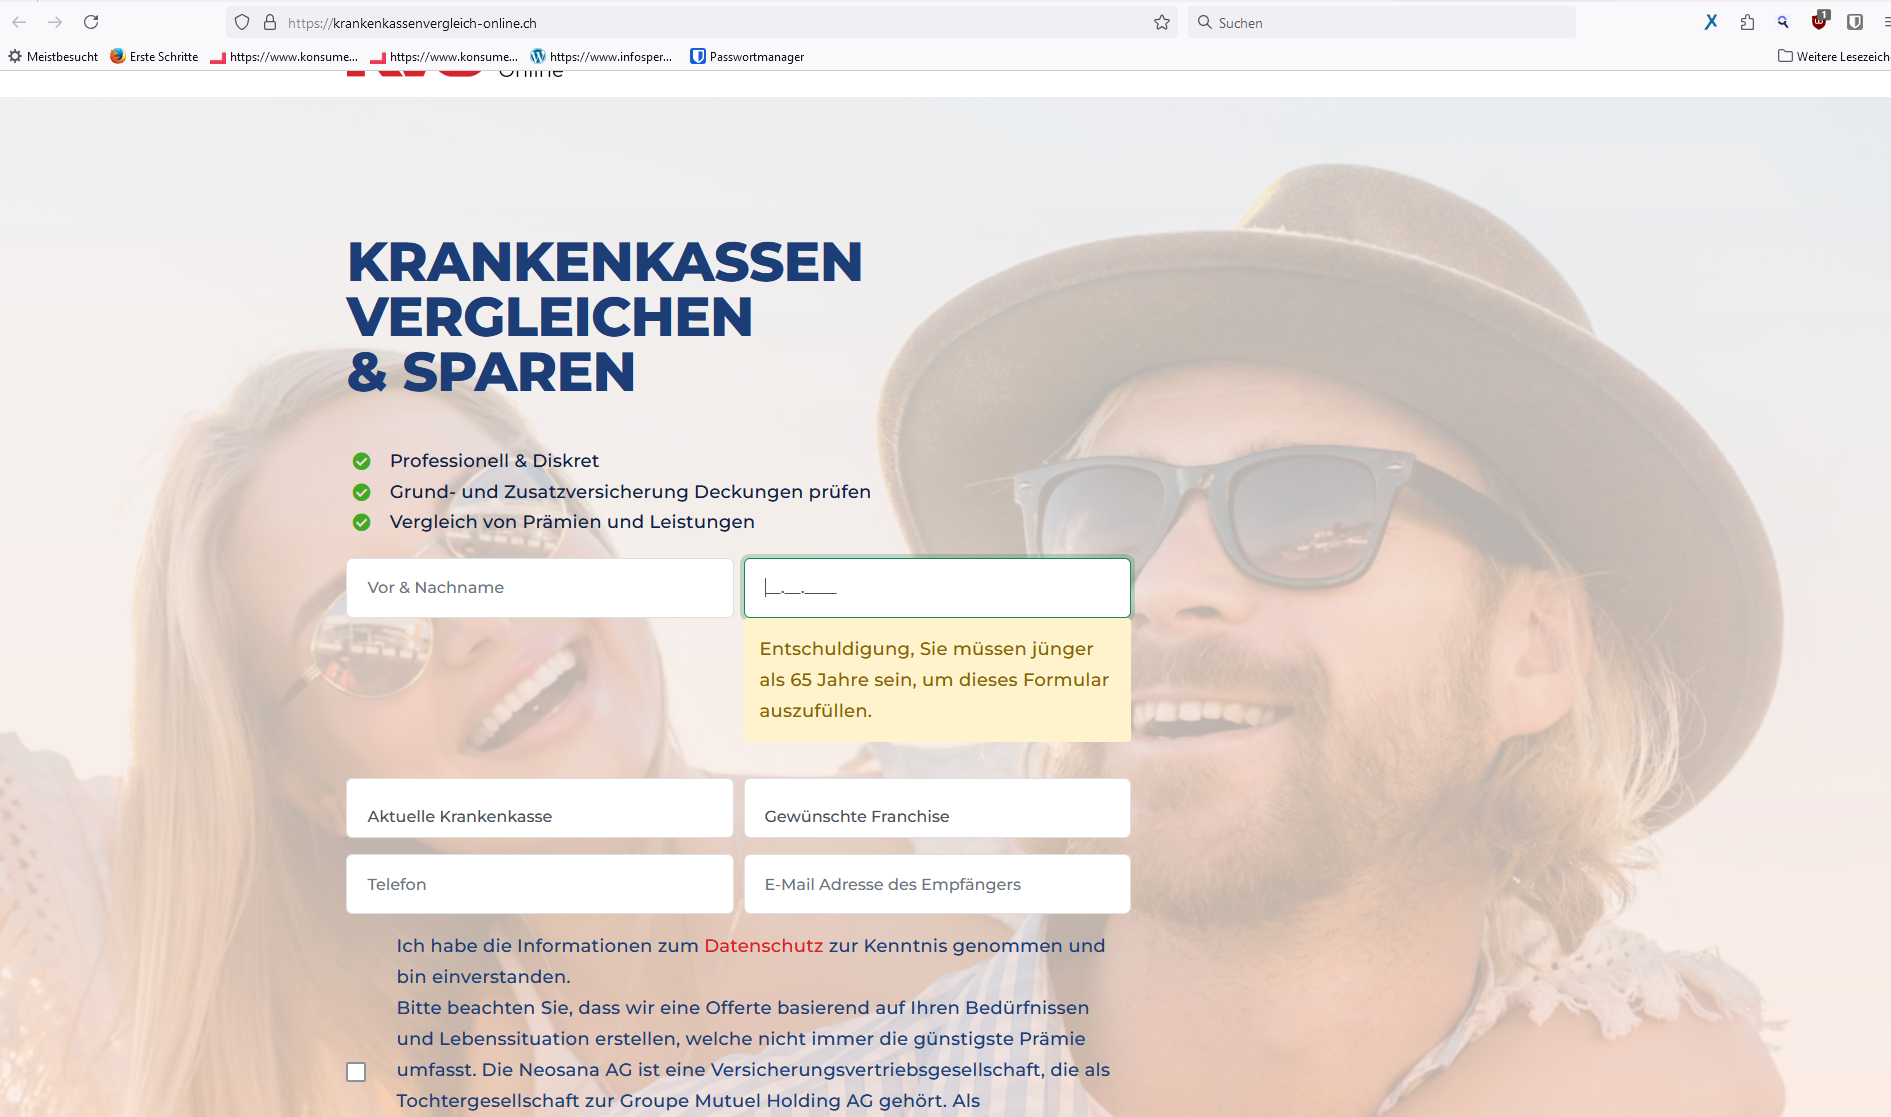Tick the Datenschutz consent checkbox
Screen dimensions: 1891x1117
(356, 1072)
